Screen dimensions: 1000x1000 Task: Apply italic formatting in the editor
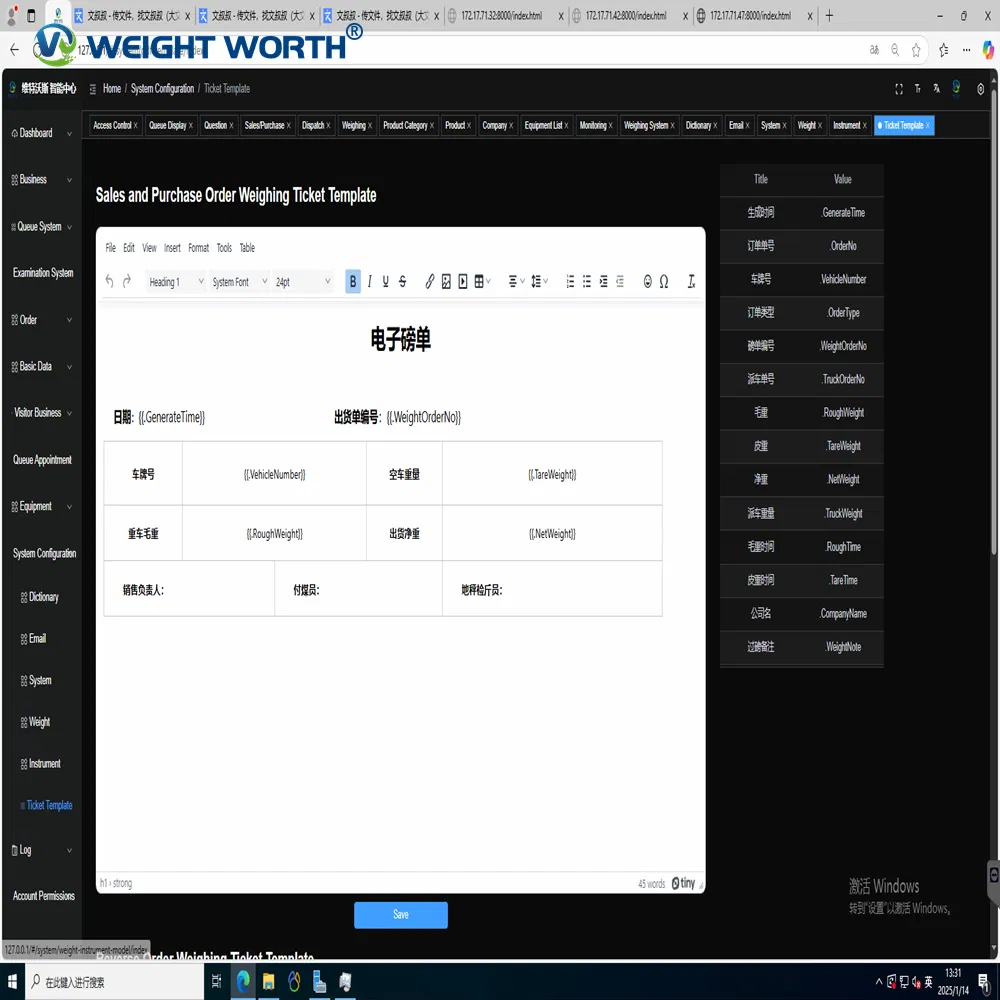(x=369, y=281)
